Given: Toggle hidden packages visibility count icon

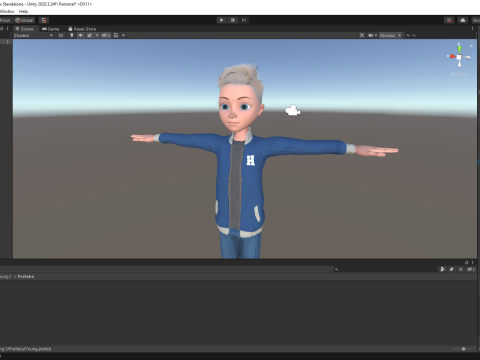Looking at the screenshot, I should [471, 269].
